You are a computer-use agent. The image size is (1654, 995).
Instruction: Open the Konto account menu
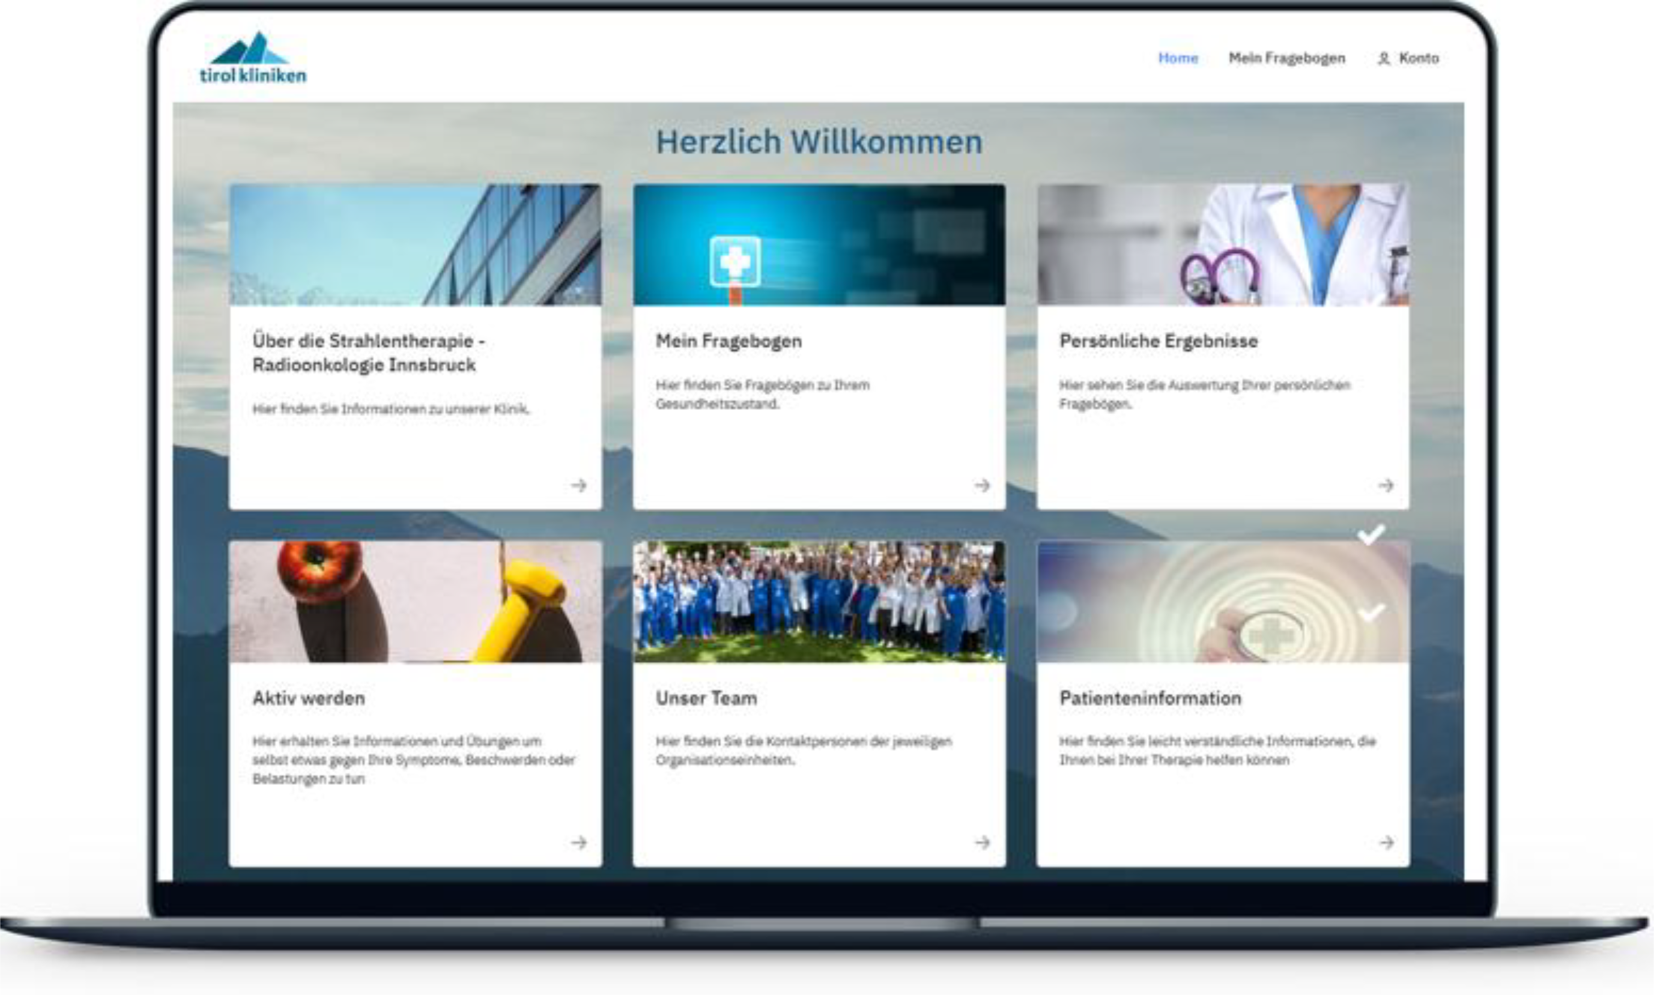click(x=1408, y=58)
